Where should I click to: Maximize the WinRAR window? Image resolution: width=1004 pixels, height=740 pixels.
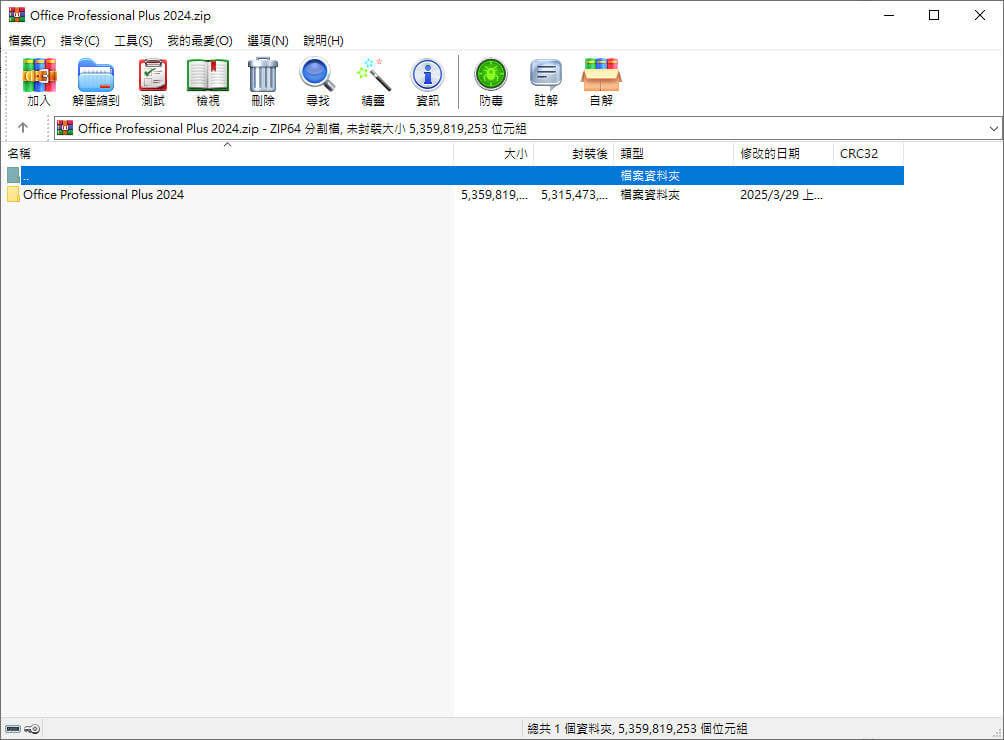click(x=934, y=15)
